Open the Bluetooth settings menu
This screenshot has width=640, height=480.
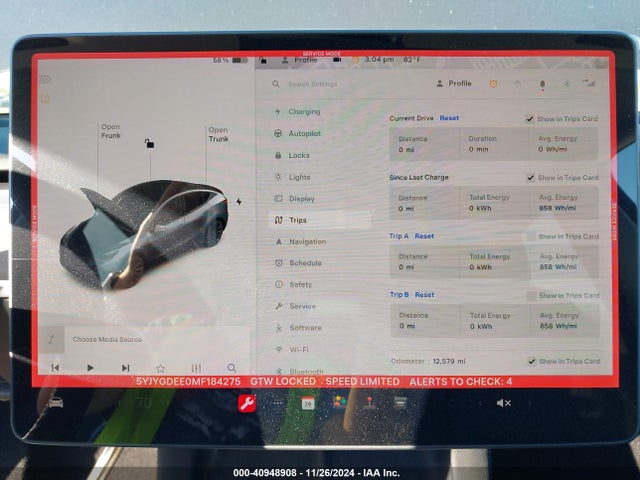(x=300, y=371)
